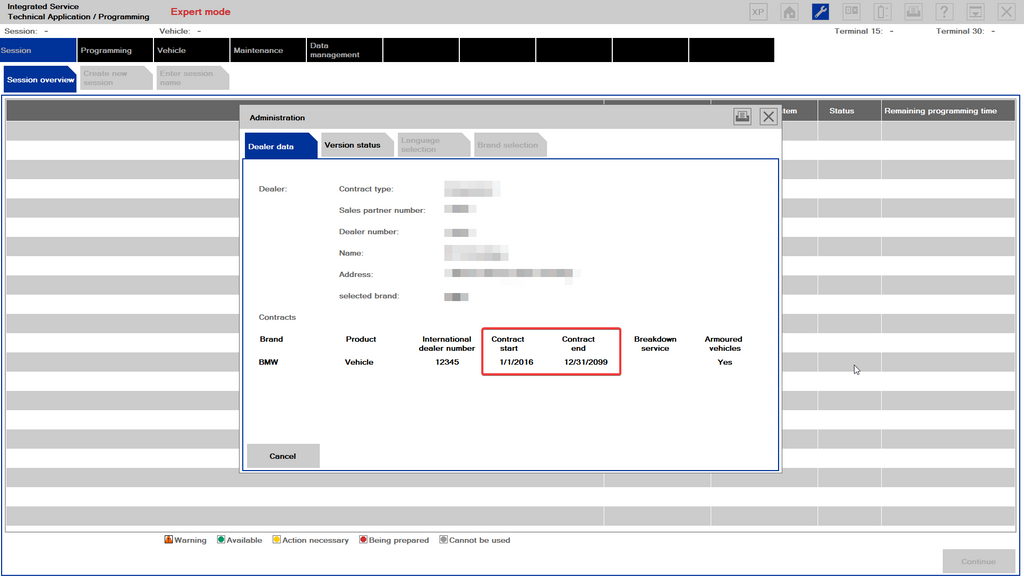This screenshot has height=577, width=1024.
Task: Click the Contract type label
Action: click(x=366, y=189)
